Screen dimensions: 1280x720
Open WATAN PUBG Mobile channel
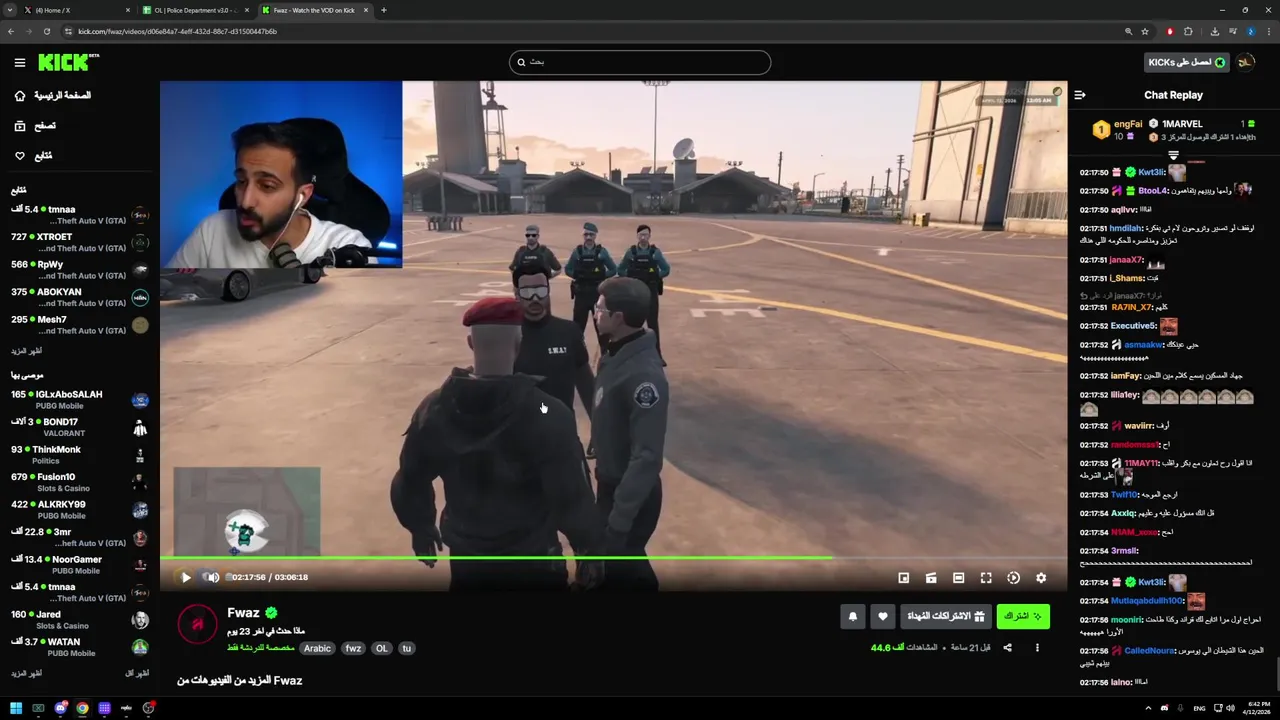(80, 648)
